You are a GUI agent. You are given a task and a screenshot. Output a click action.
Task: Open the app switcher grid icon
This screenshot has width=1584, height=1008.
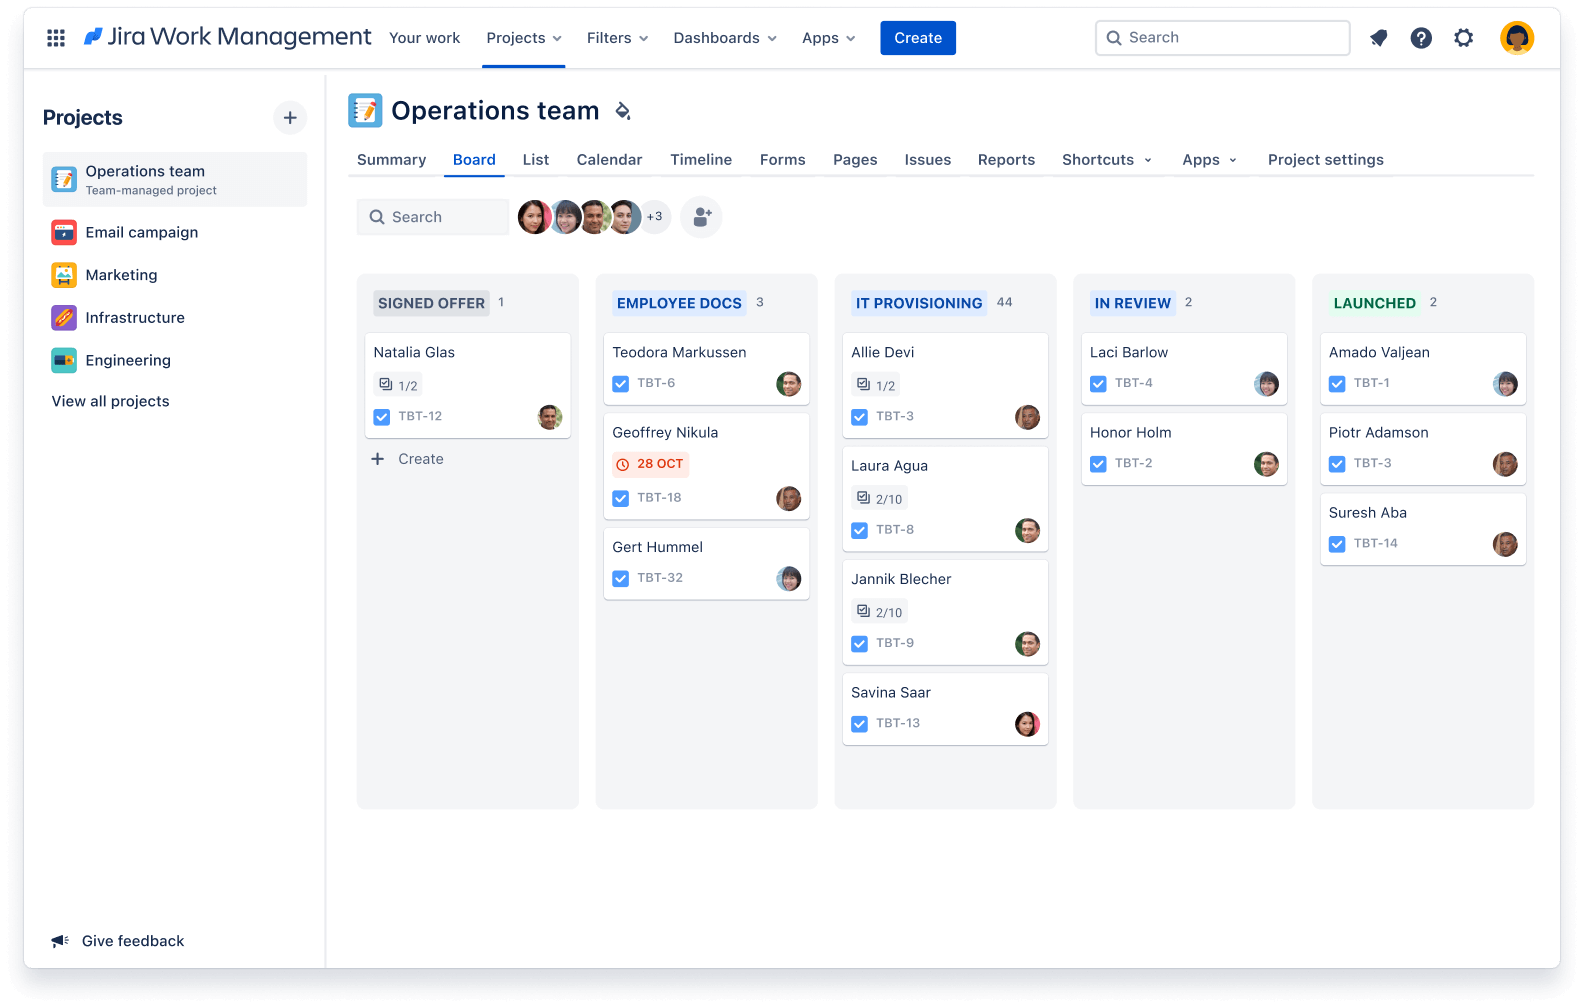point(56,38)
